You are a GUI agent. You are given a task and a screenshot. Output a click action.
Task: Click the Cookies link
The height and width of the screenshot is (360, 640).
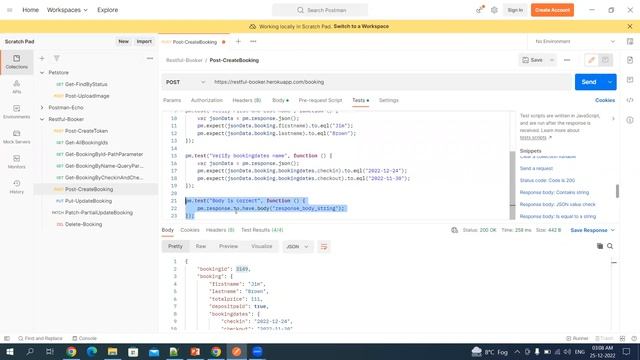[x=605, y=100]
